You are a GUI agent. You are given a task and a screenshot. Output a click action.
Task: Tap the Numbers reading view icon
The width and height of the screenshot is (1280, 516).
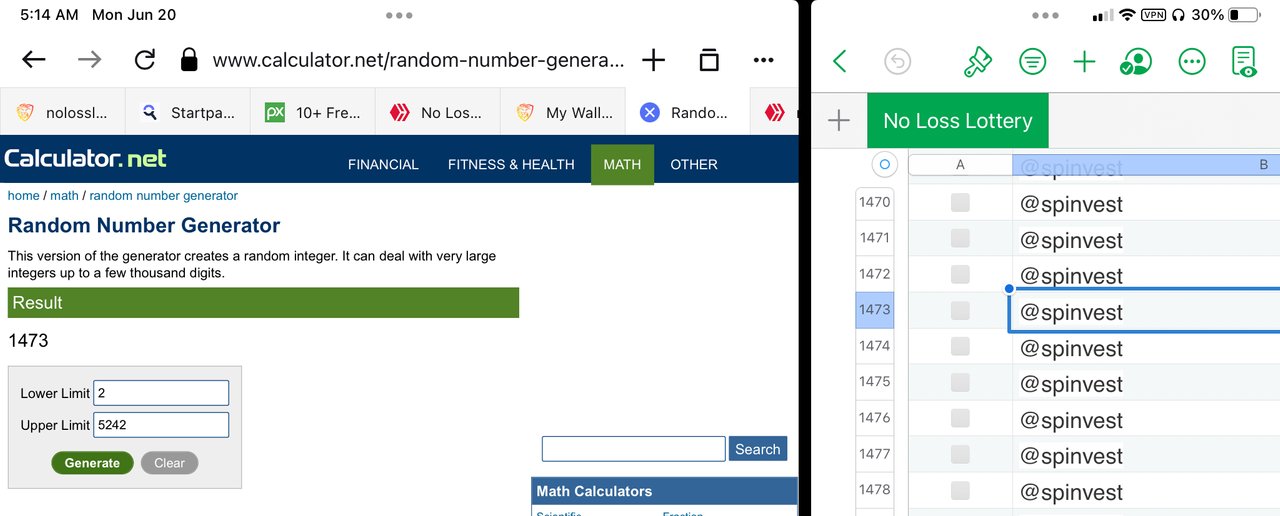tap(1244, 62)
